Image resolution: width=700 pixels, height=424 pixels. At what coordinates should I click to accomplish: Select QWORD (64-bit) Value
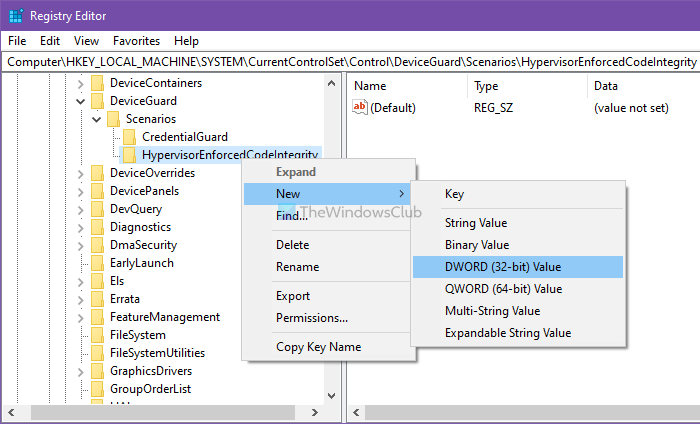(x=518, y=288)
